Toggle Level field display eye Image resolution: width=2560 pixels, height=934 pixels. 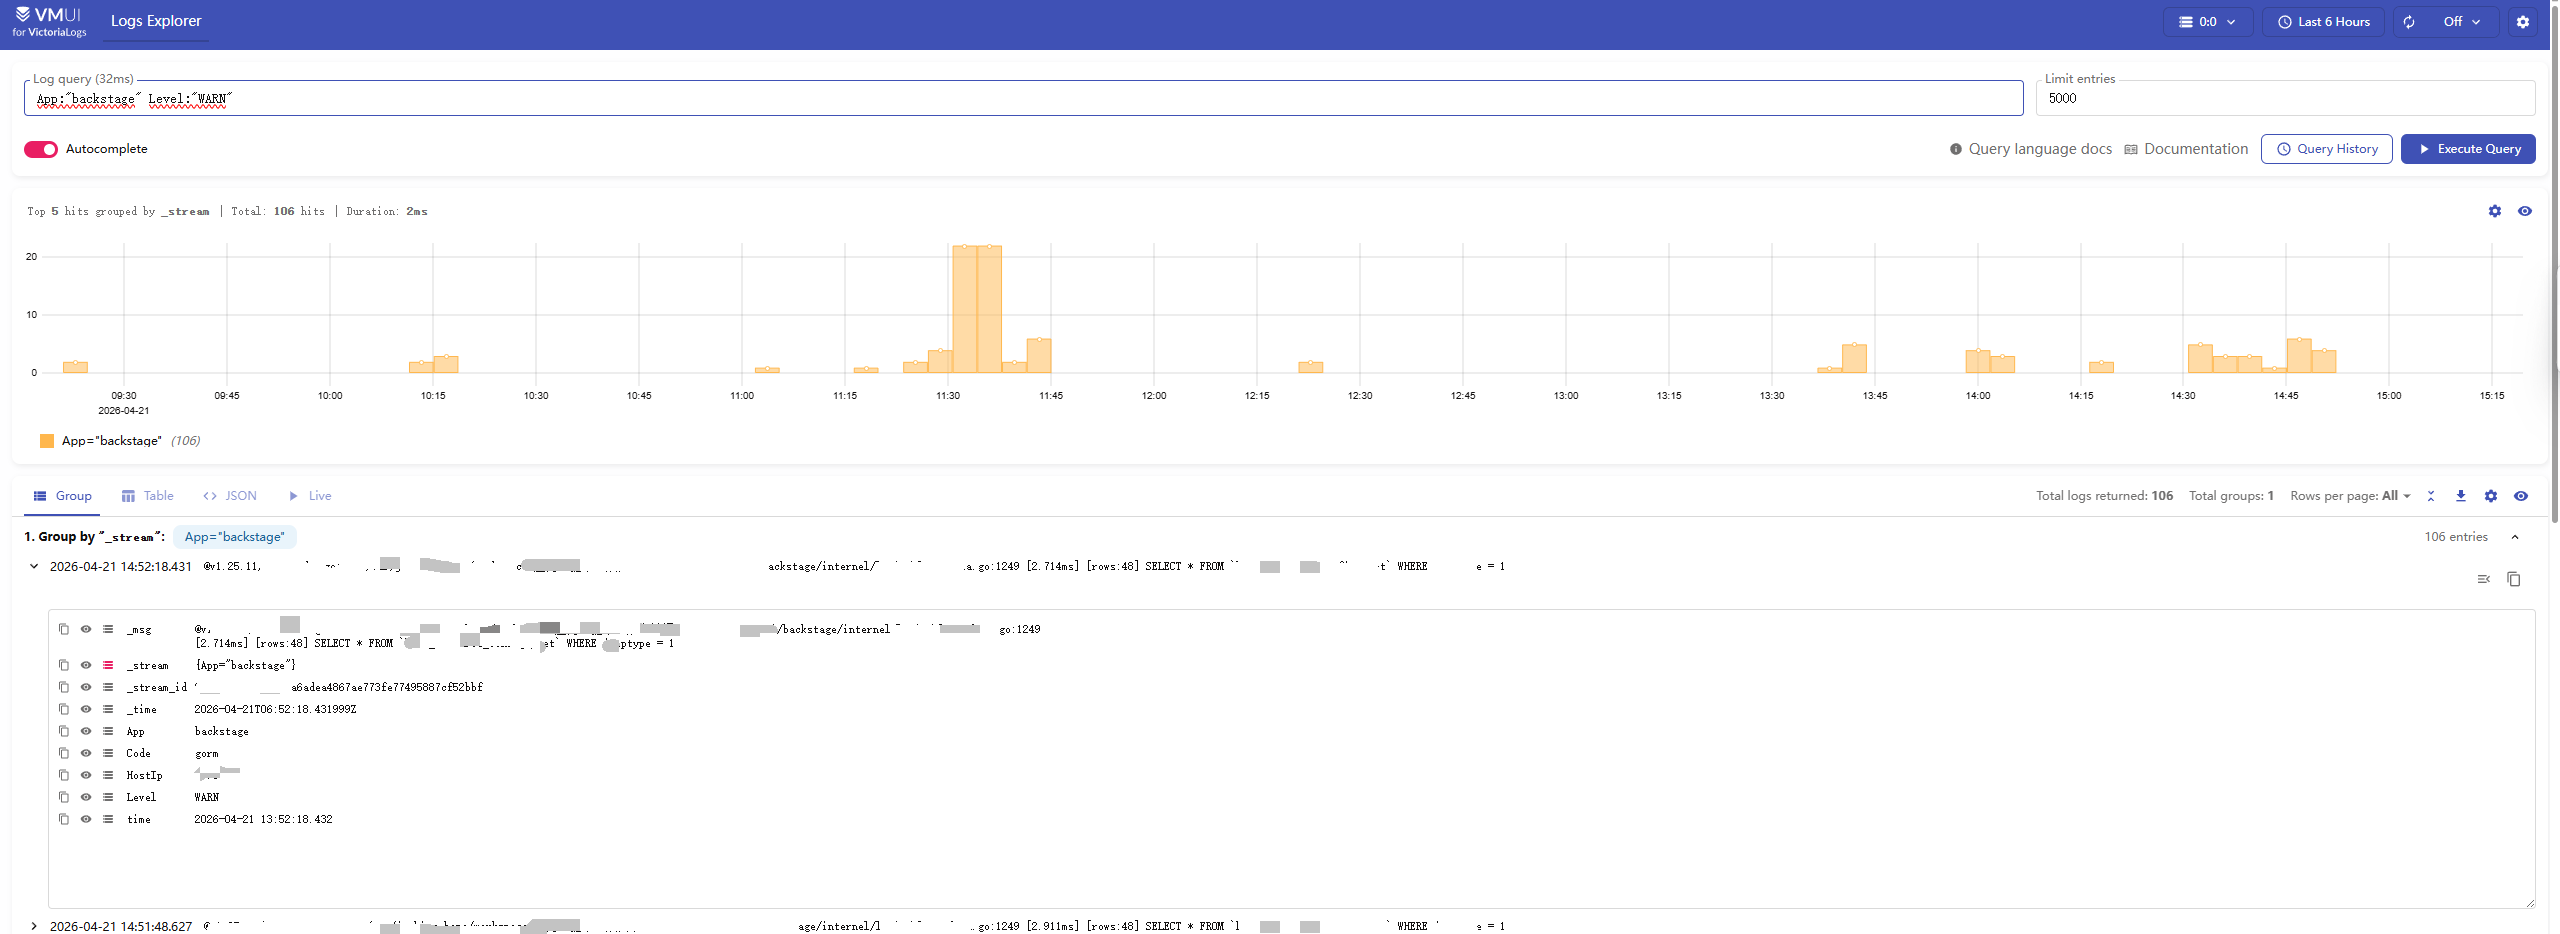[86, 797]
